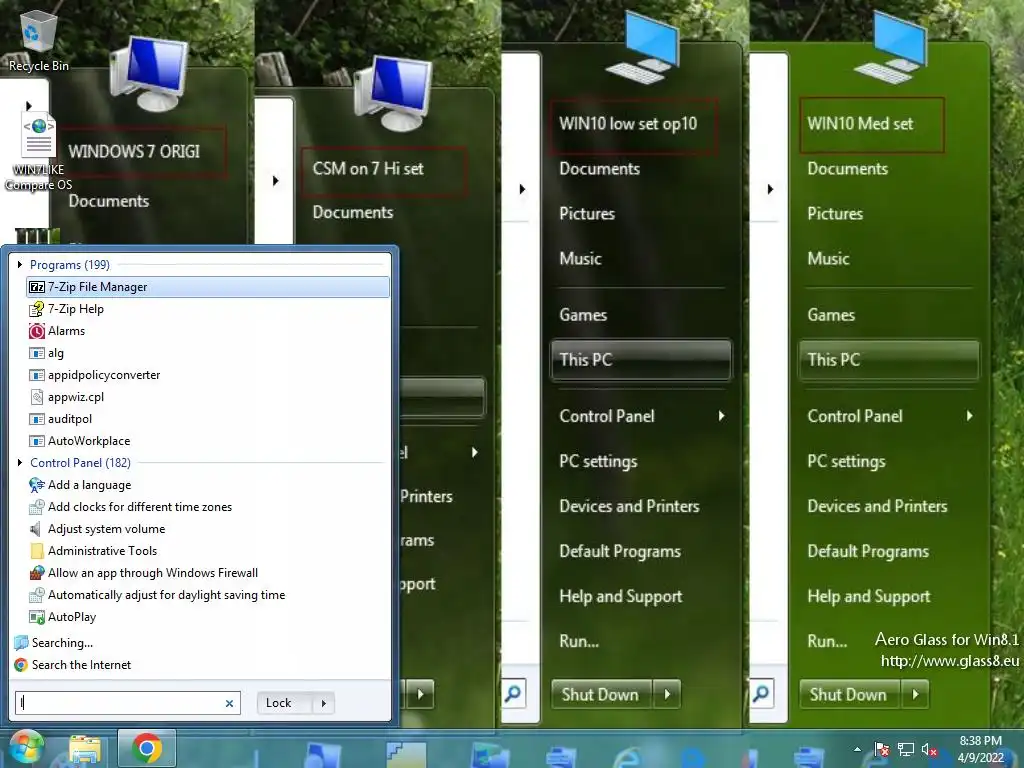Image resolution: width=1024 pixels, height=768 pixels.
Task: Click the Windows Firewall allow-app icon
Action: (37, 573)
